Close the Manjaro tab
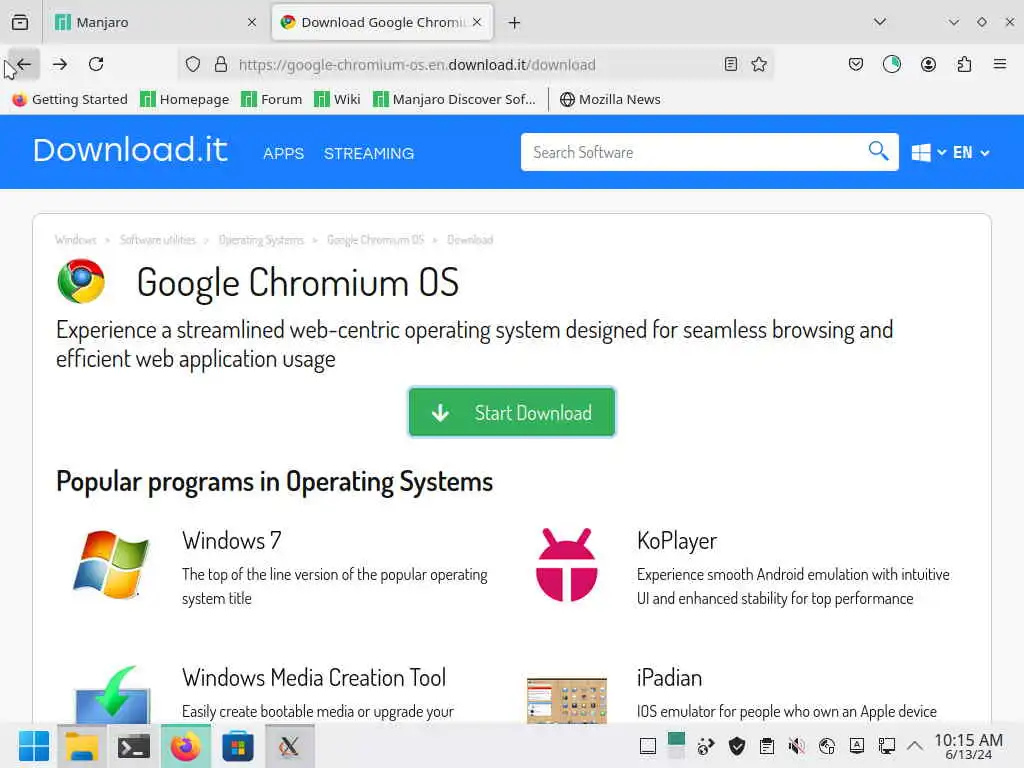The height and width of the screenshot is (768, 1024). coord(251,22)
